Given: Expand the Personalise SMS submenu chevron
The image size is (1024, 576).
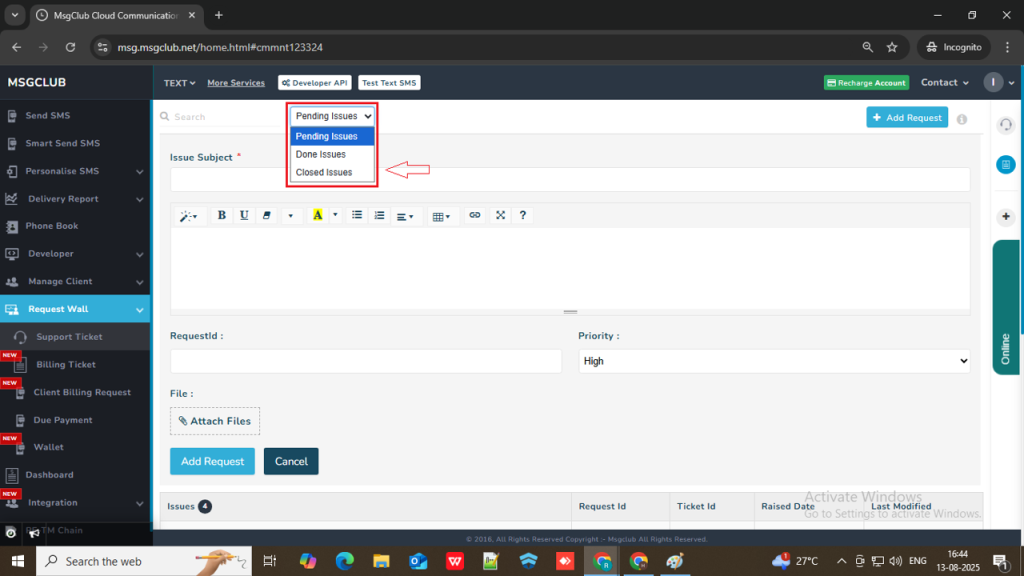Looking at the screenshot, I should pos(140,172).
